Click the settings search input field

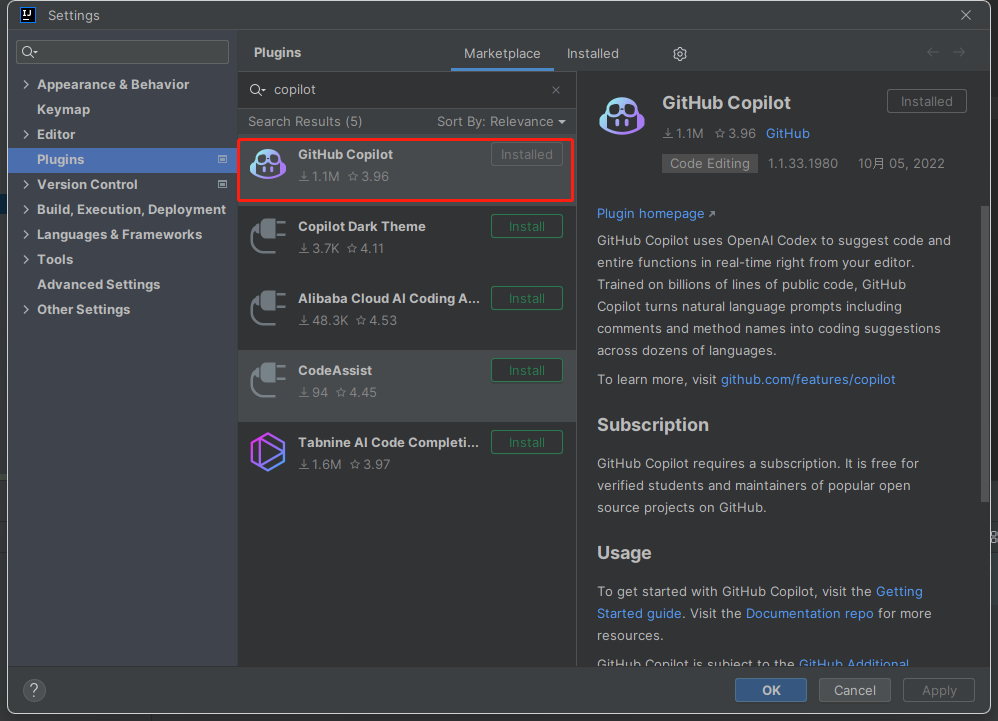(x=122, y=52)
